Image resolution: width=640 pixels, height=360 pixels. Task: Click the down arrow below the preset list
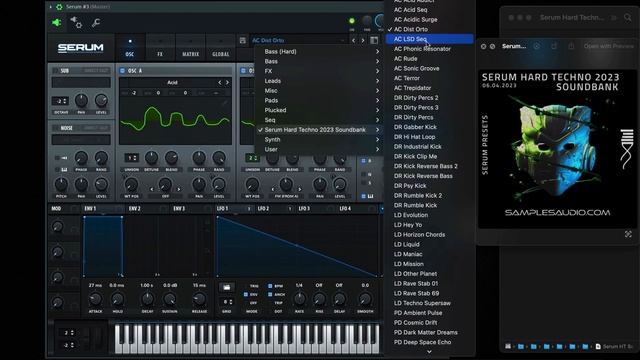click(x=429, y=351)
